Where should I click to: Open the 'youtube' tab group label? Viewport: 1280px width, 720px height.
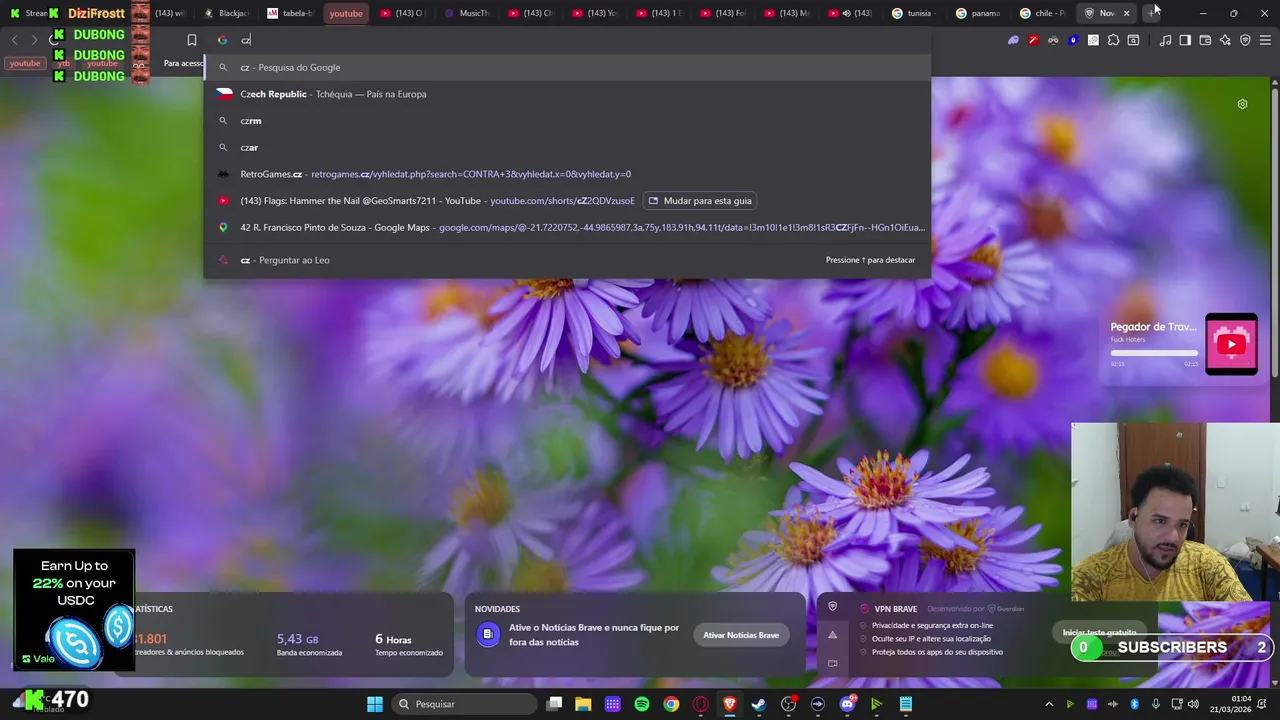pyautogui.click(x=346, y=13)
